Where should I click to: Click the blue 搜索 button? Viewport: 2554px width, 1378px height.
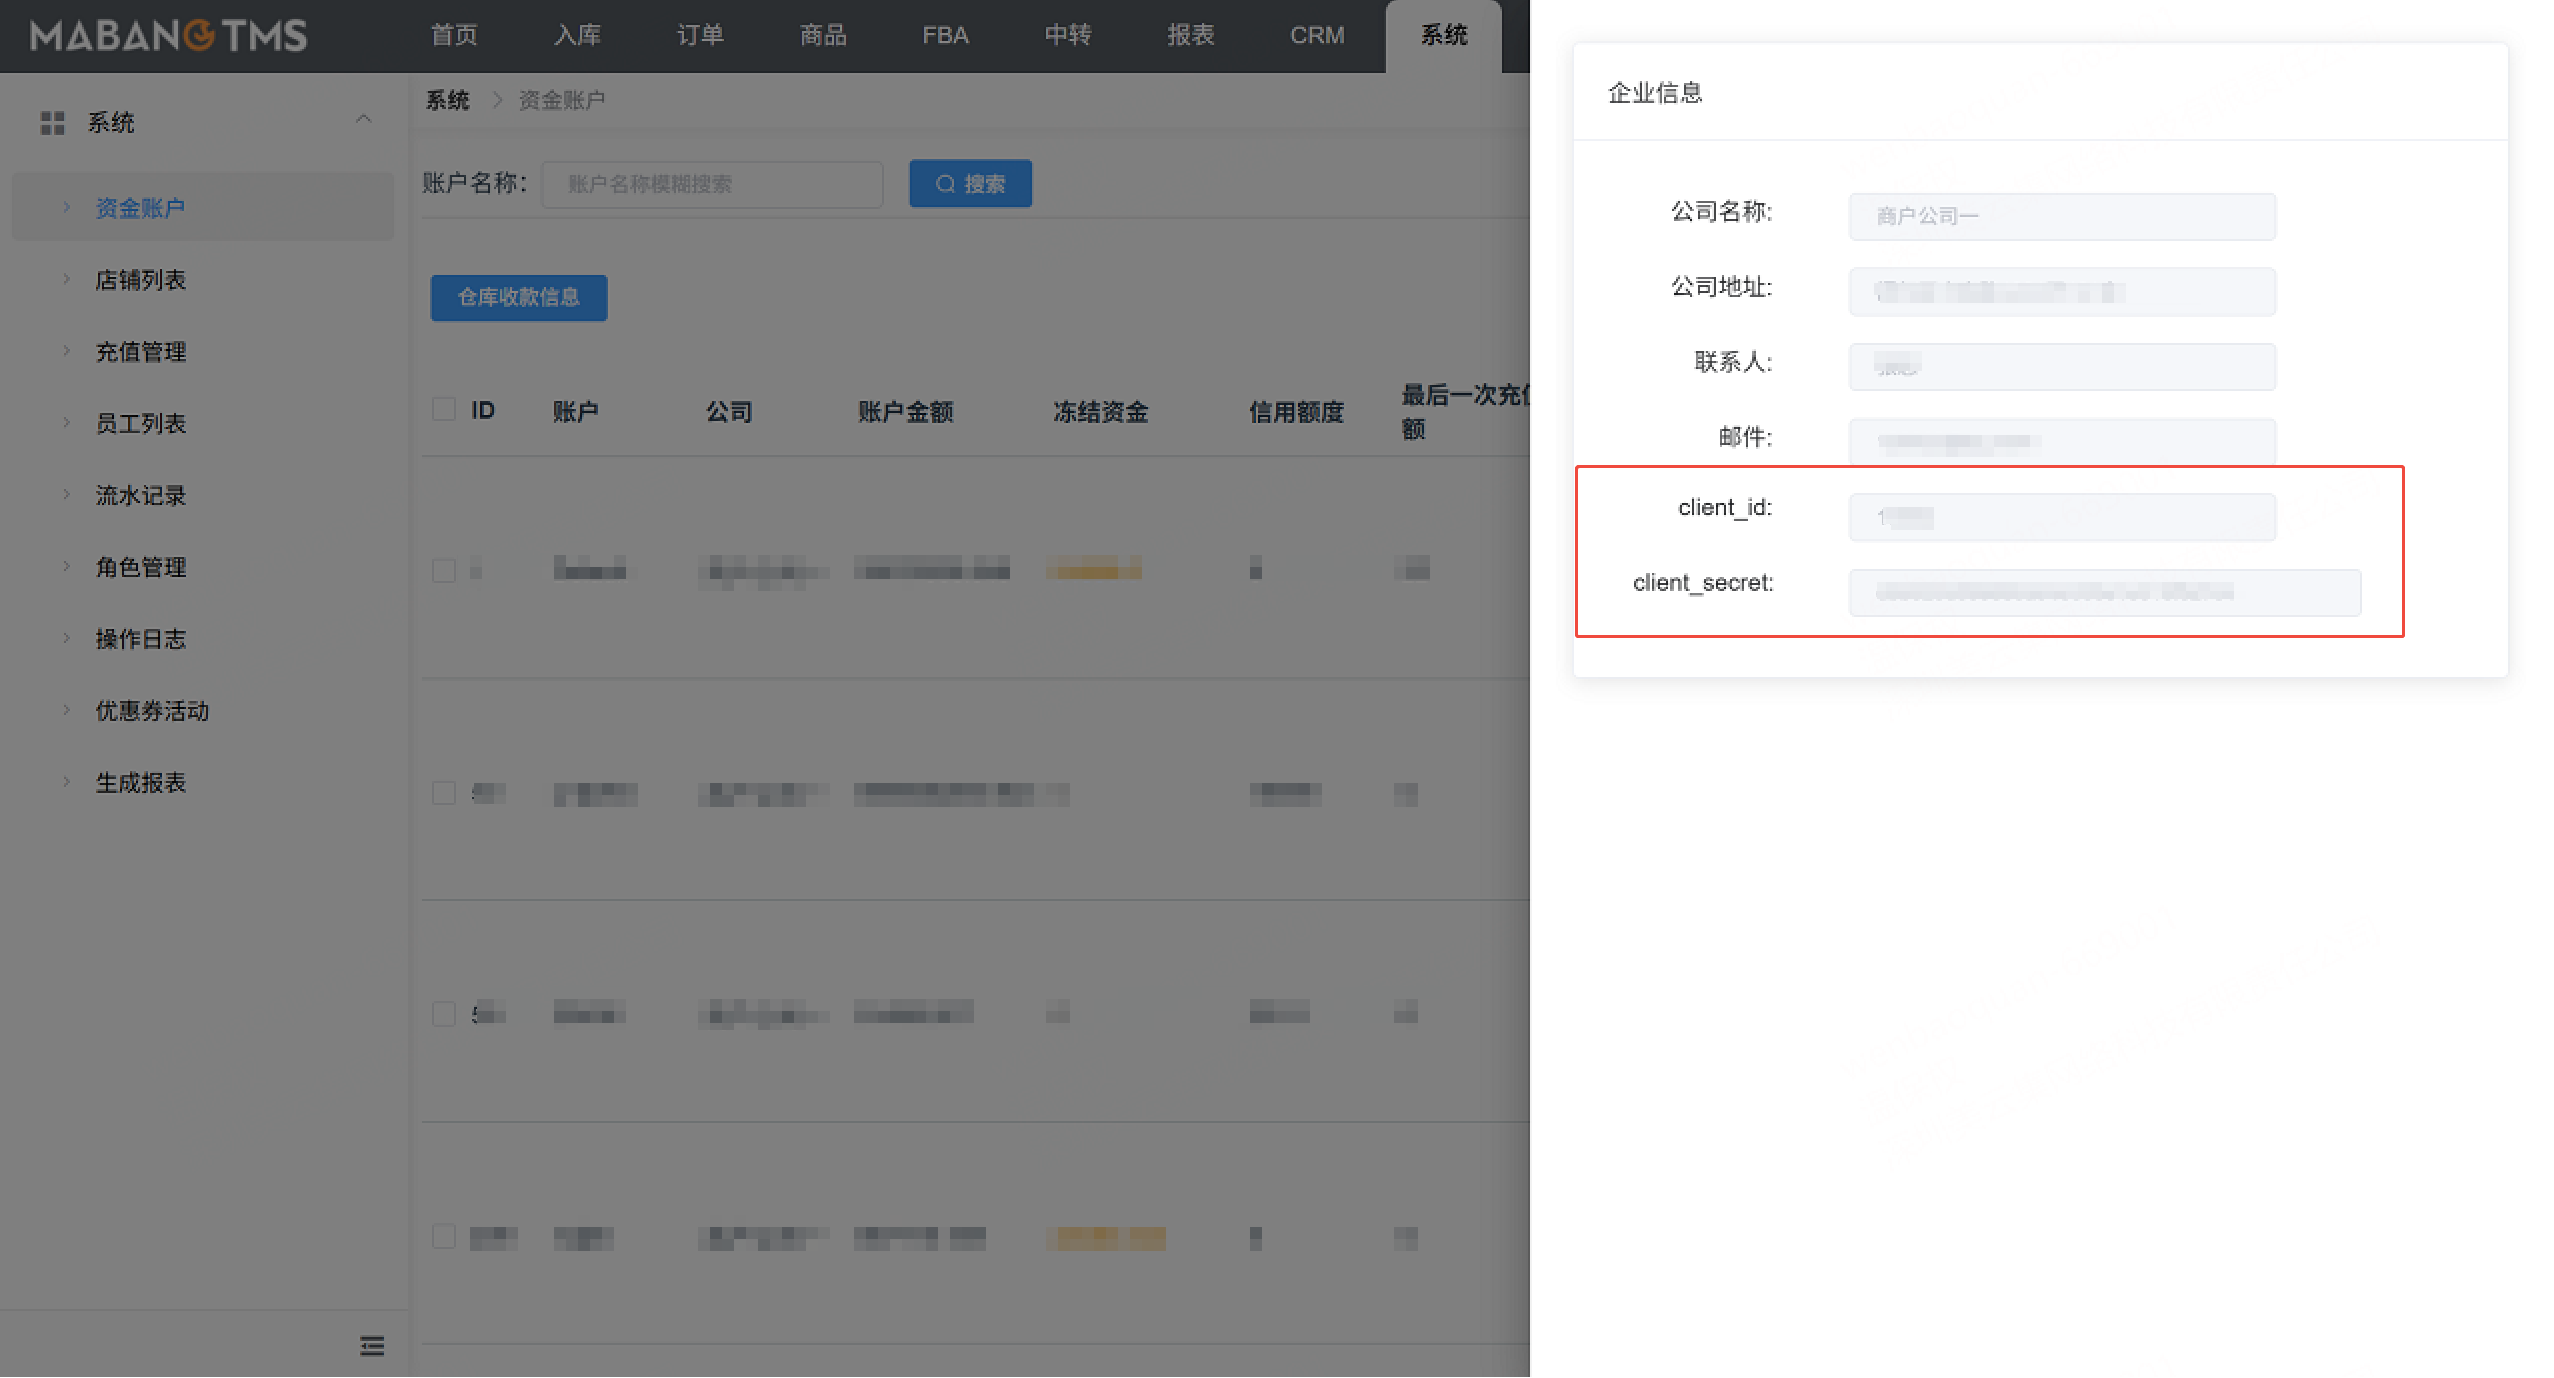pyautogui.click(x=970, y=184)
